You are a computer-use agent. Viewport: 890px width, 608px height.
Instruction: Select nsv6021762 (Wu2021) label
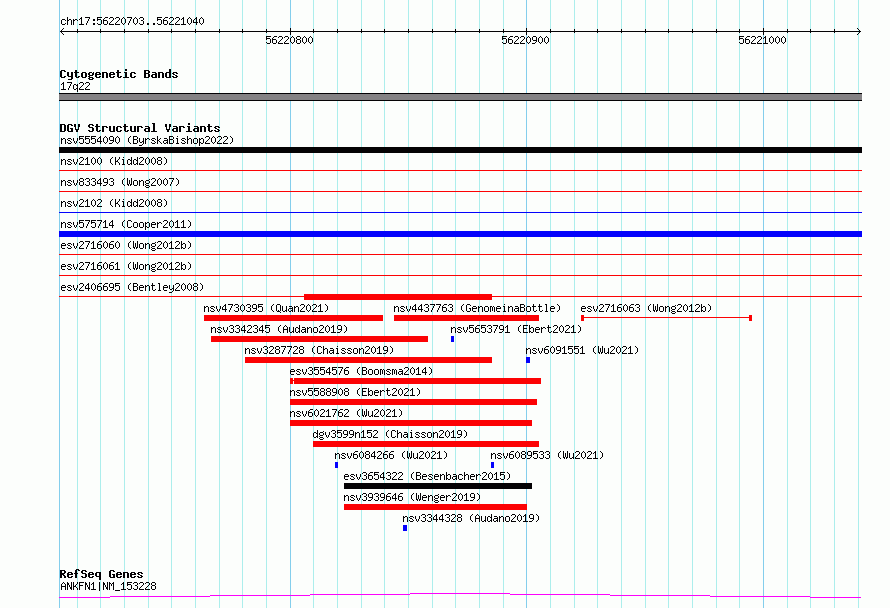(x=346, y=413)
